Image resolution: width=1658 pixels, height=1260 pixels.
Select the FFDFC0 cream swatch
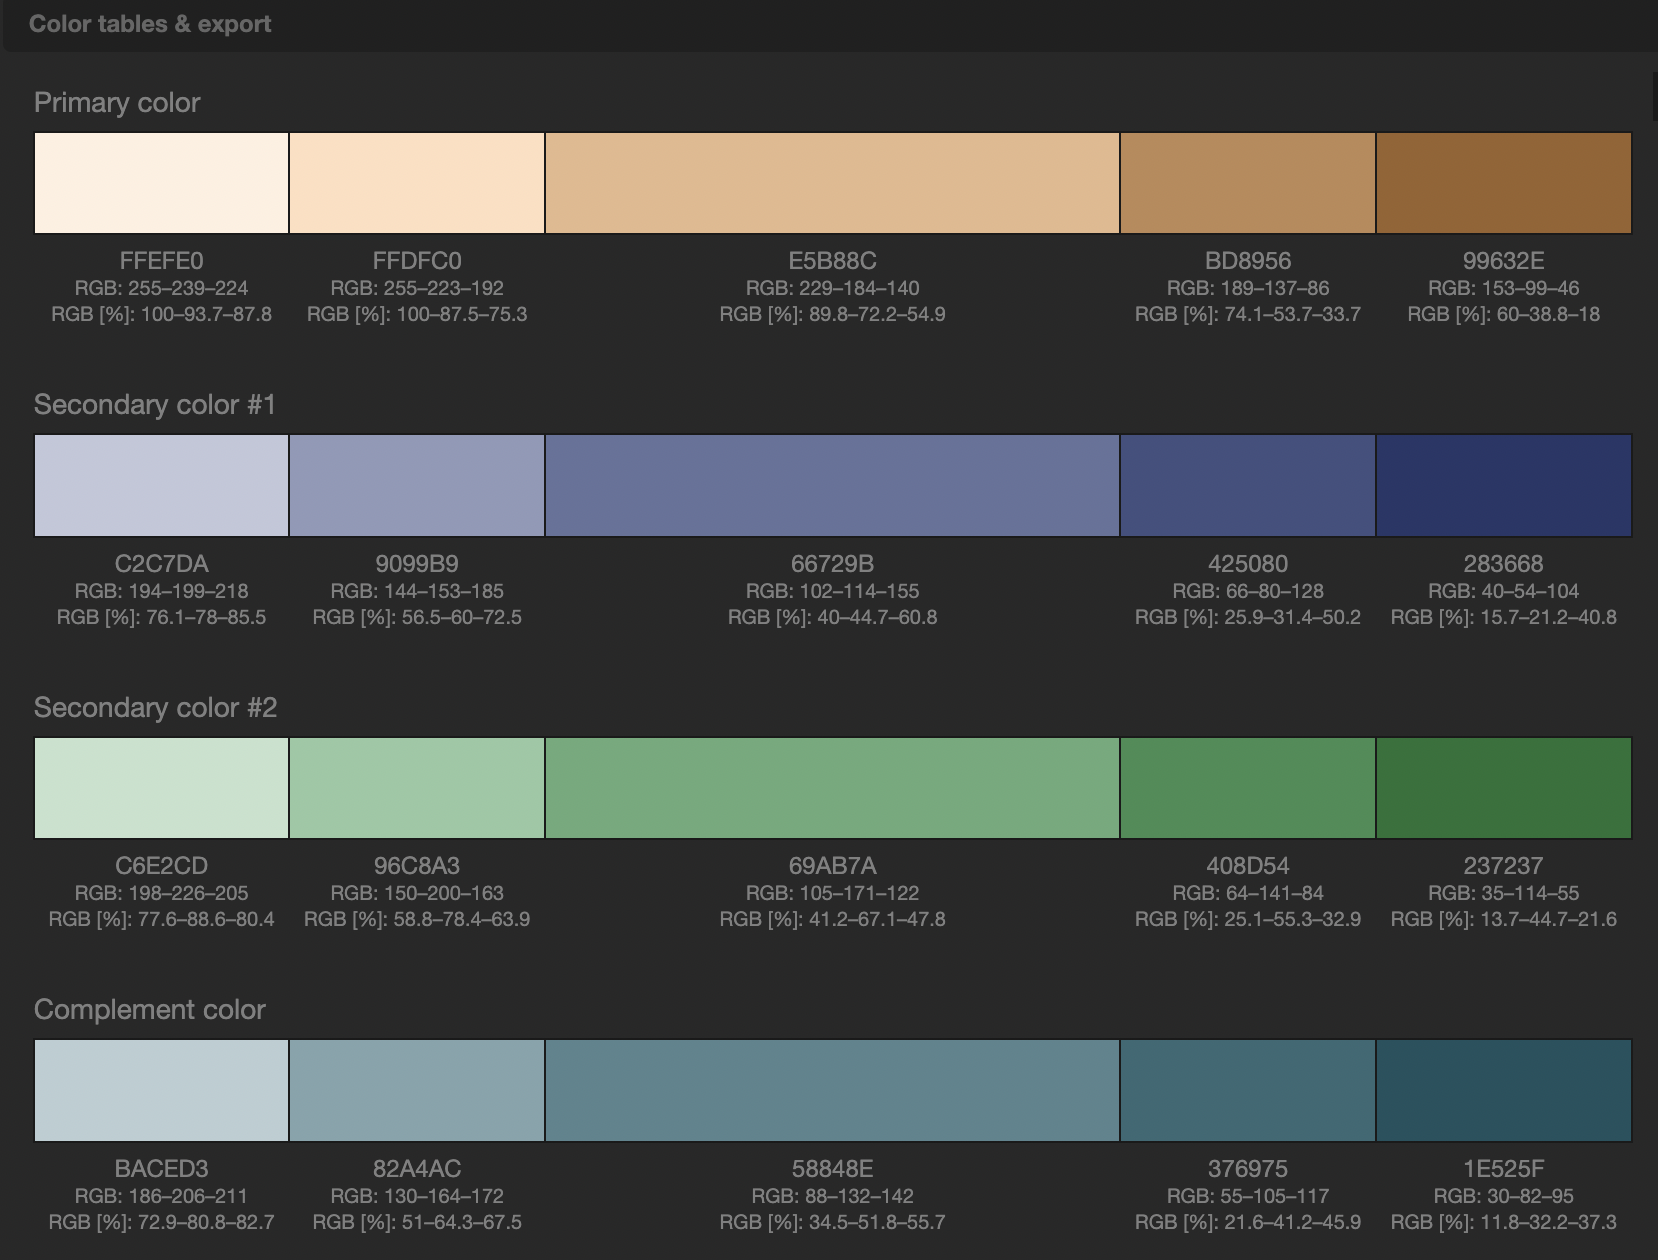click(x=416, y=183)
